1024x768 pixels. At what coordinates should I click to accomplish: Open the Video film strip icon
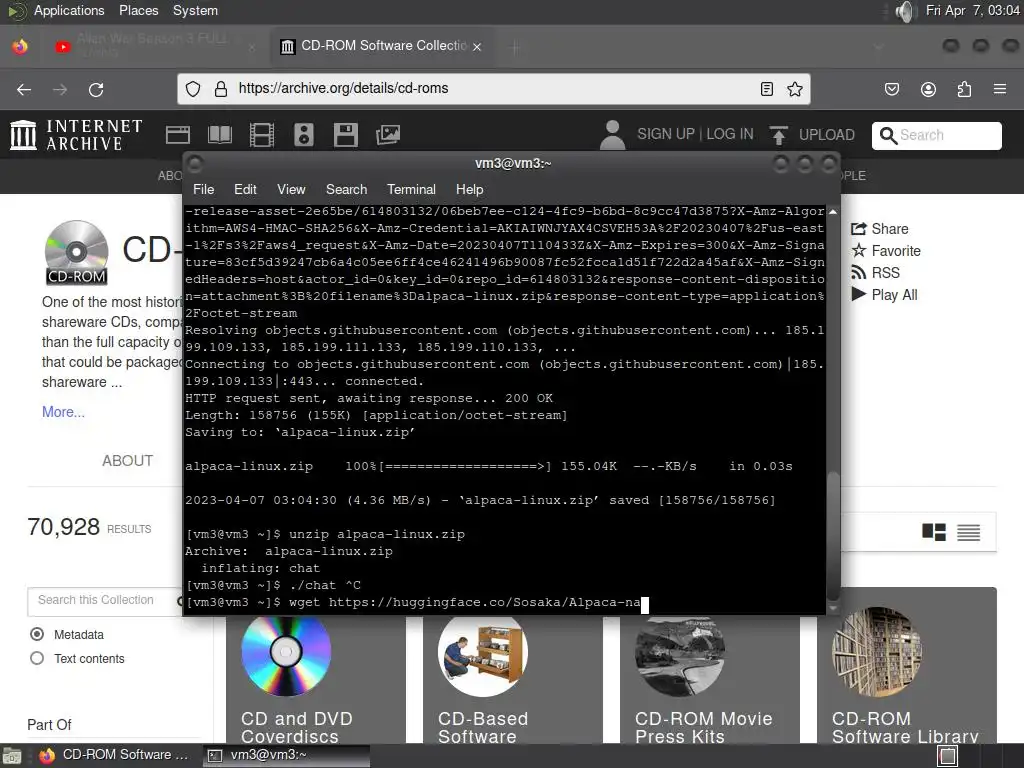pyautogui.click(x=261, y=135)
